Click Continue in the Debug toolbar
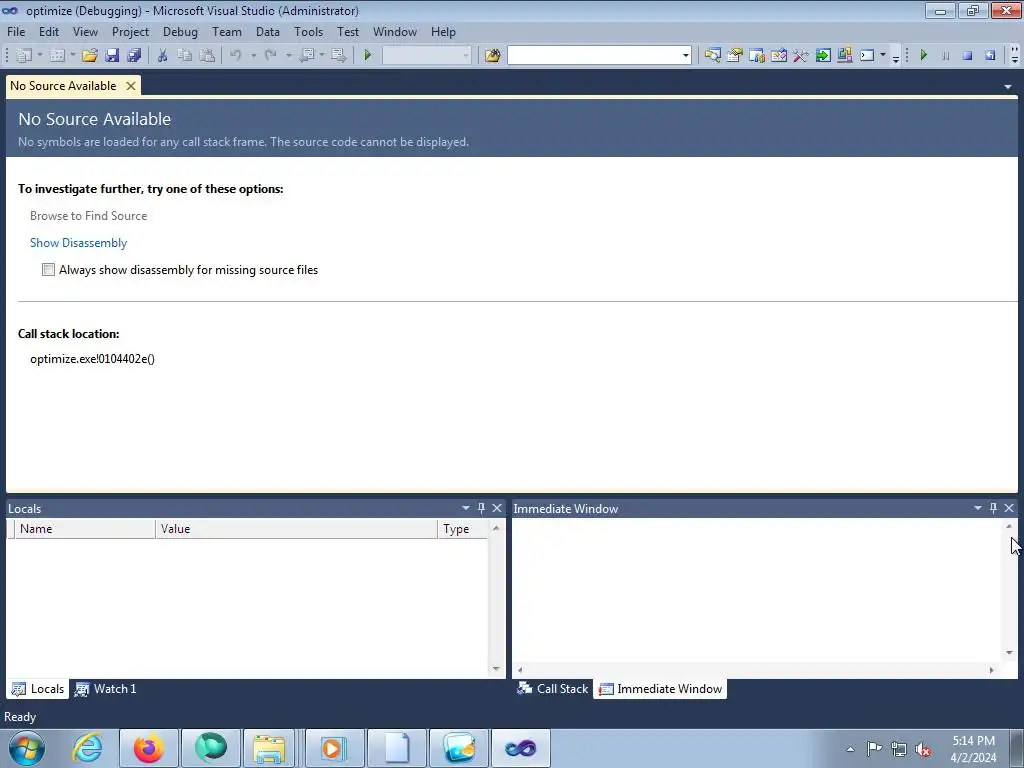The image size is (1024, 768). pos(923,56)
